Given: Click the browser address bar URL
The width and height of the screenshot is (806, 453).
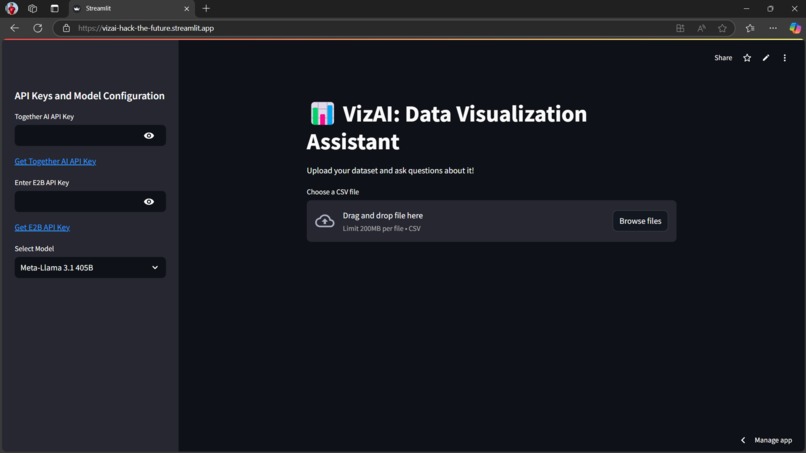Looking at the screenshot, I should (146, 28).
